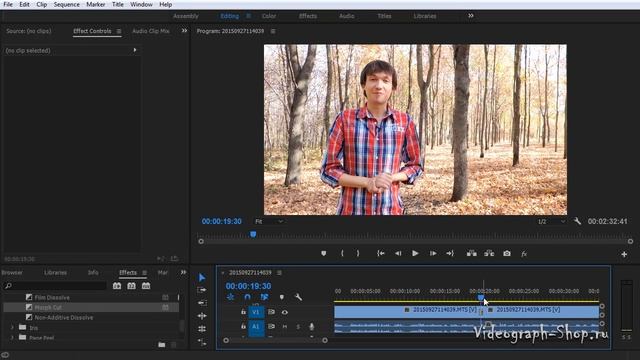Go to Out point

(x=450, y=253)
